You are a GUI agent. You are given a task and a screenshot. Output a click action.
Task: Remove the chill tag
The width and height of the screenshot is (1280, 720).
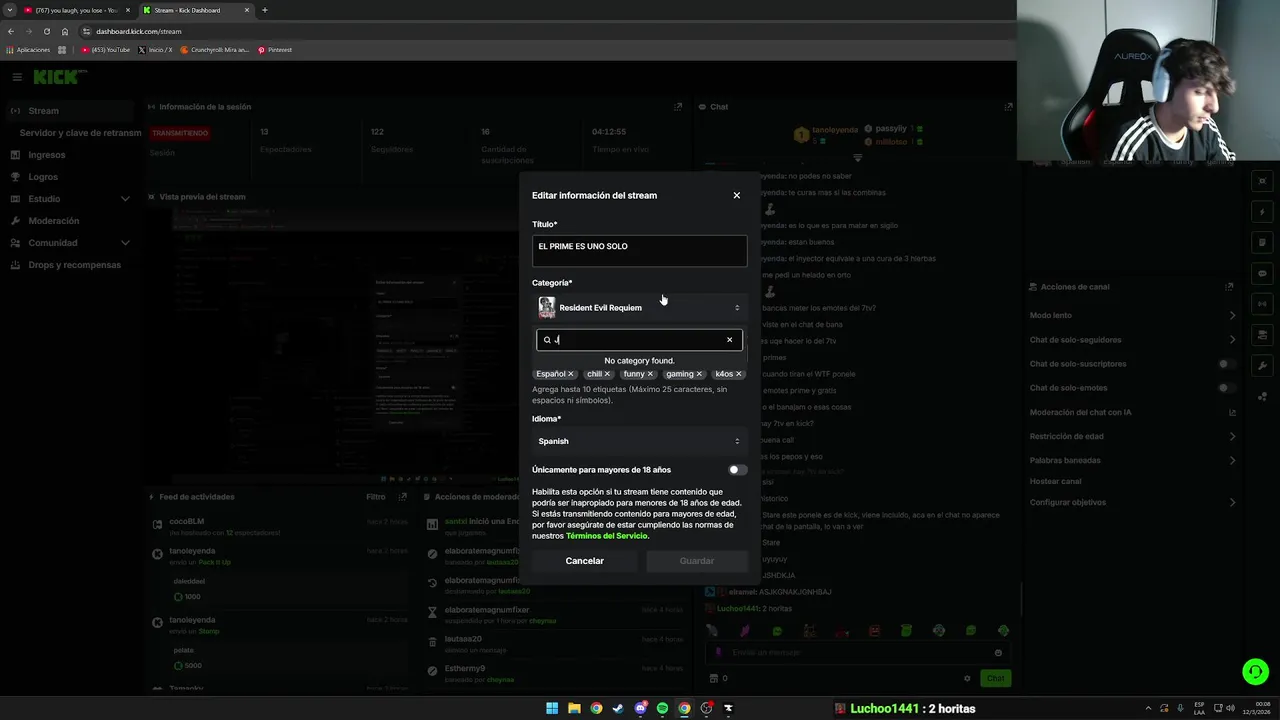point(607,374)
